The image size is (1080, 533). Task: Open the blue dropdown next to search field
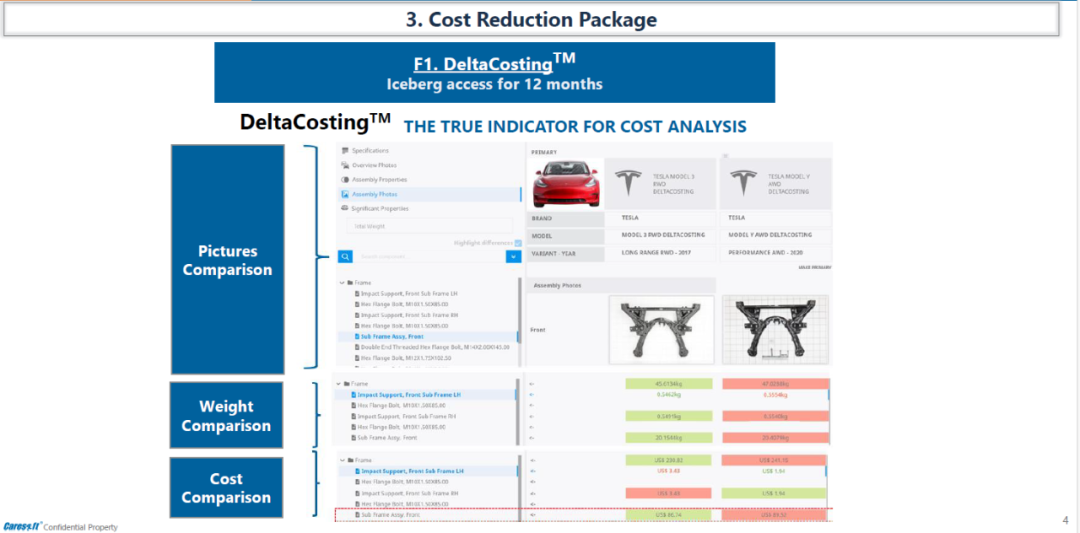(513, 256)
